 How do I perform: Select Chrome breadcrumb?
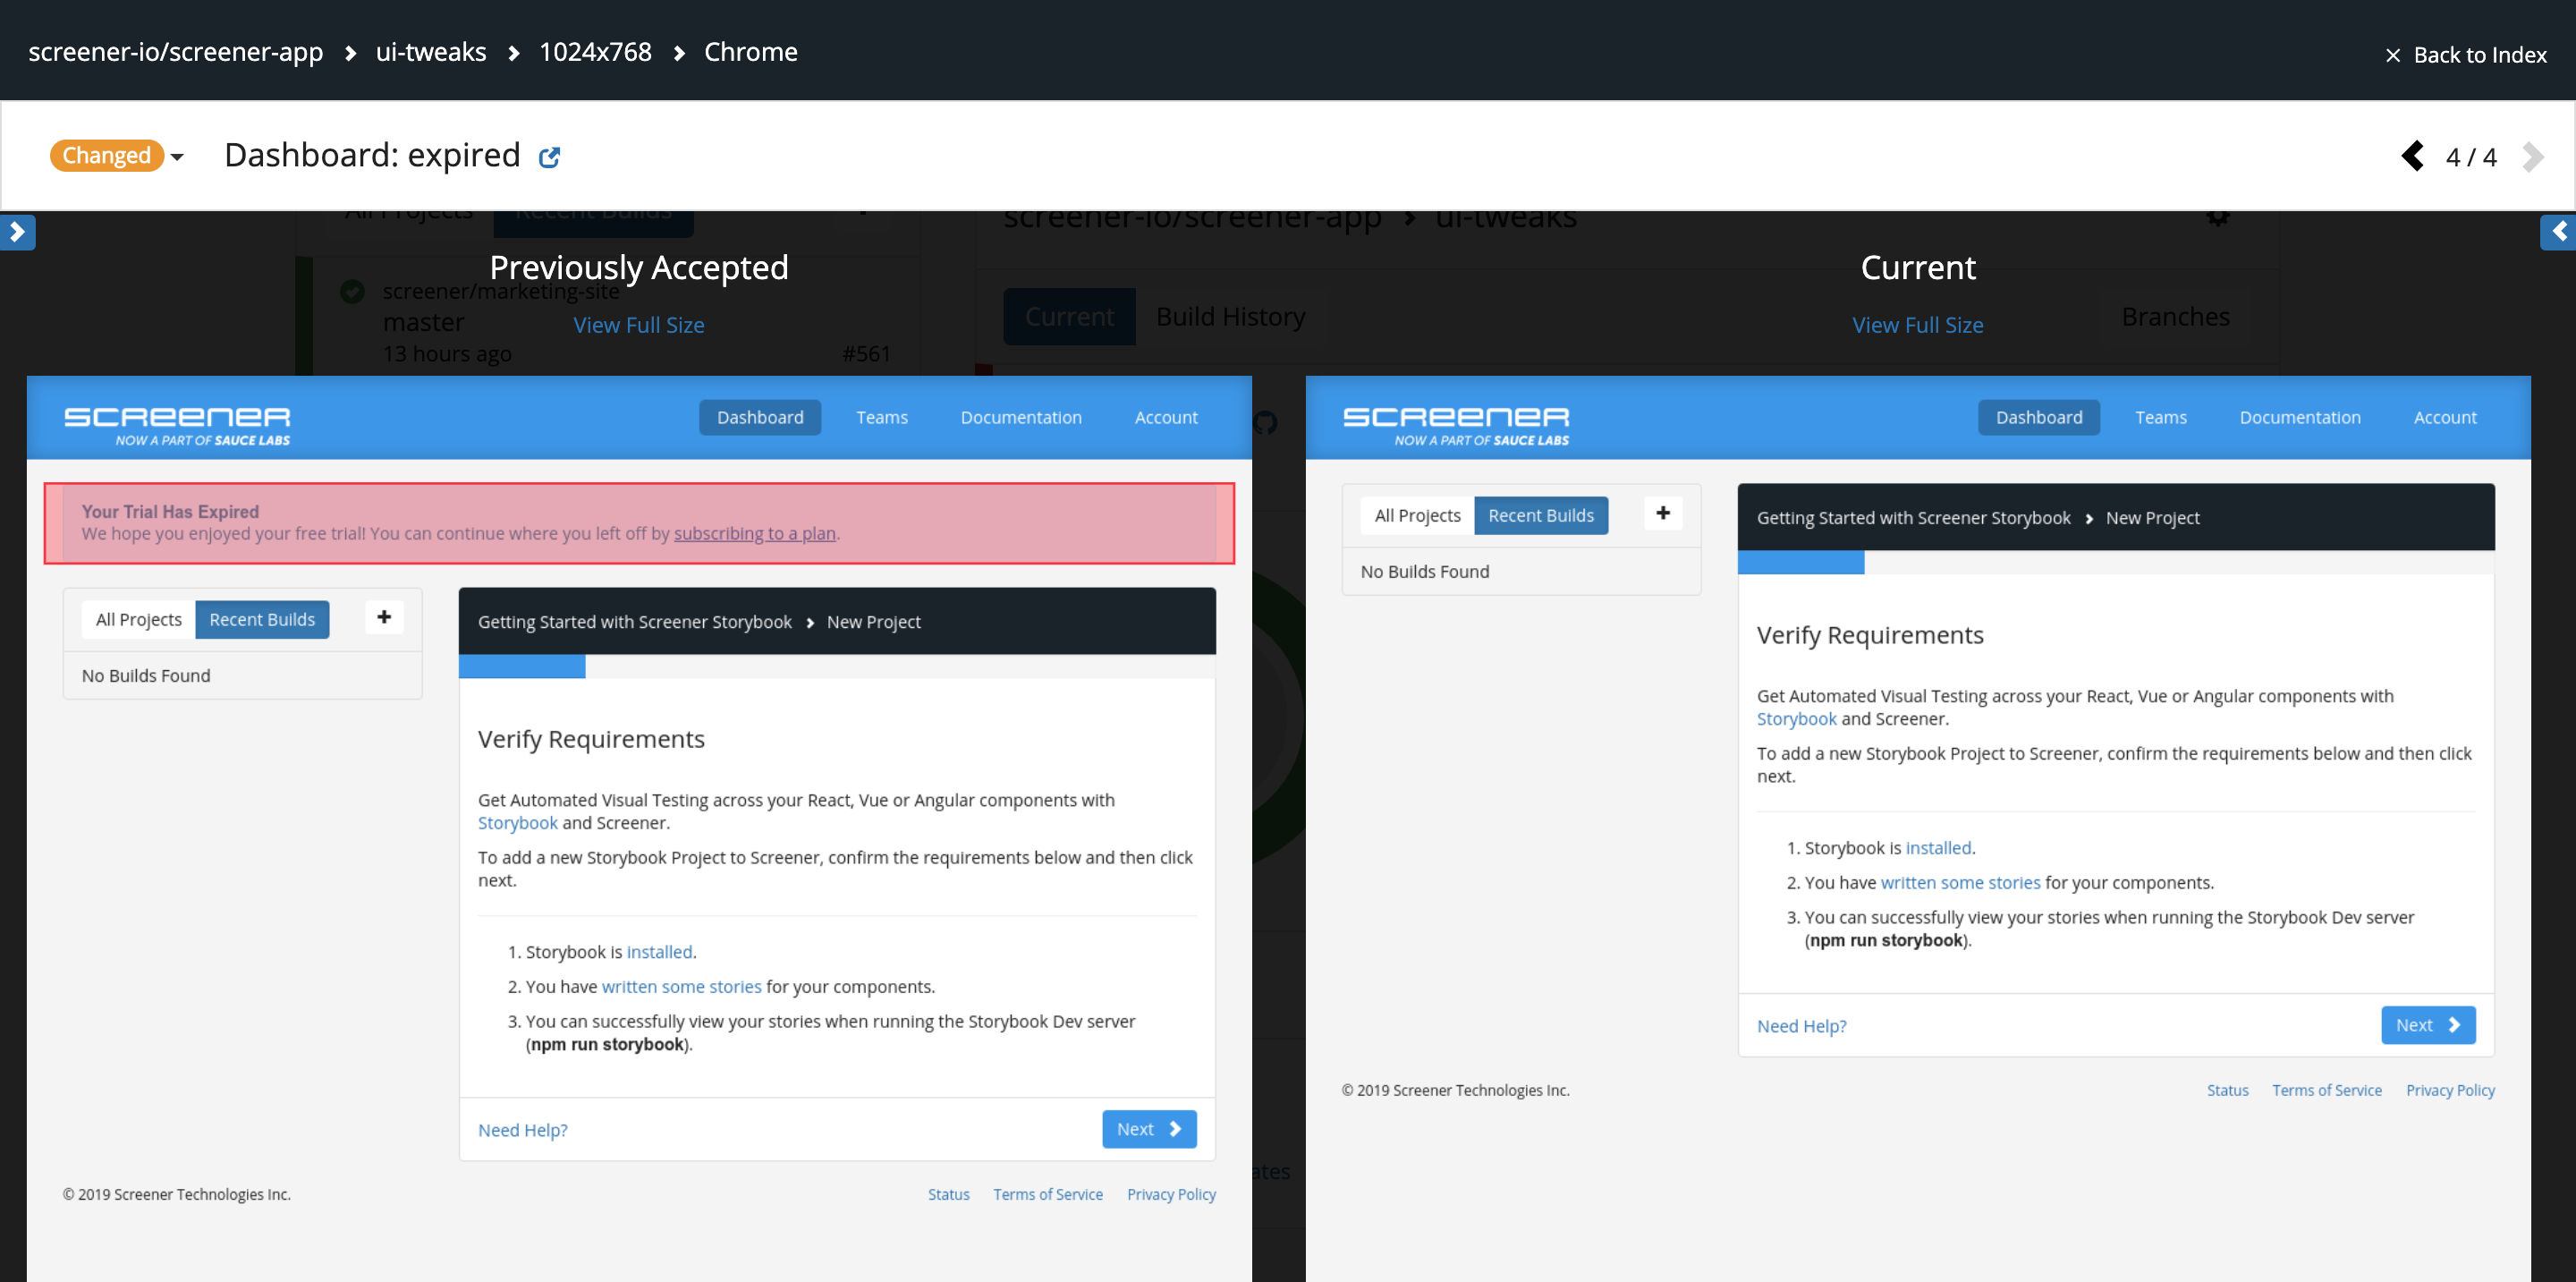tap(750, 52)
